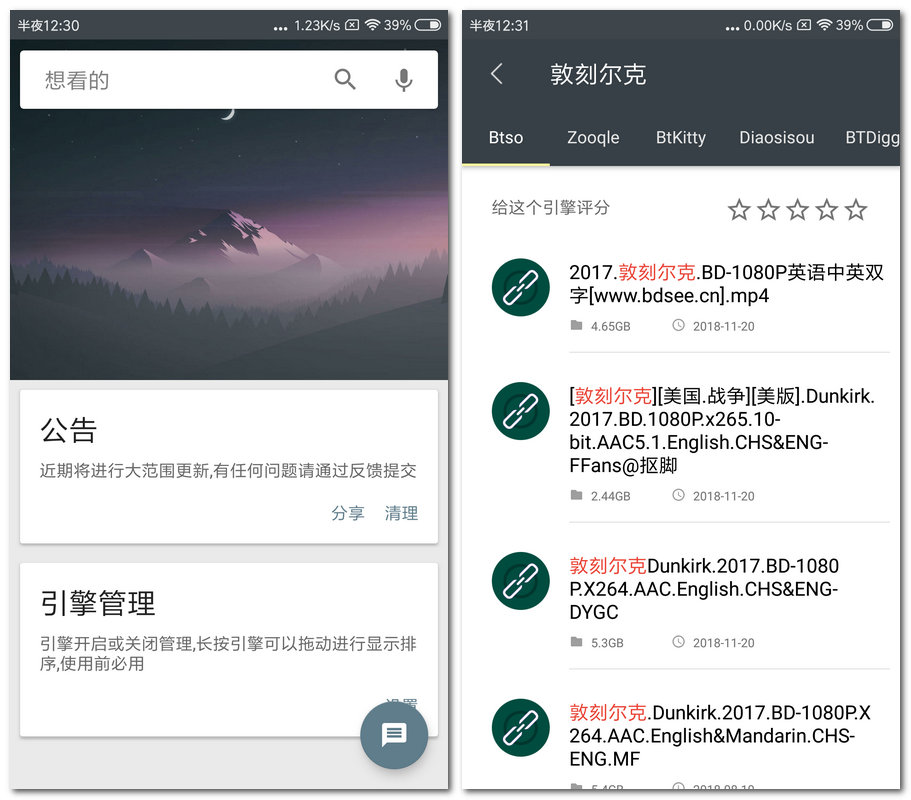Select the third rating star
Viewport: 911px width, 800px height.
[x=797, y=209]
